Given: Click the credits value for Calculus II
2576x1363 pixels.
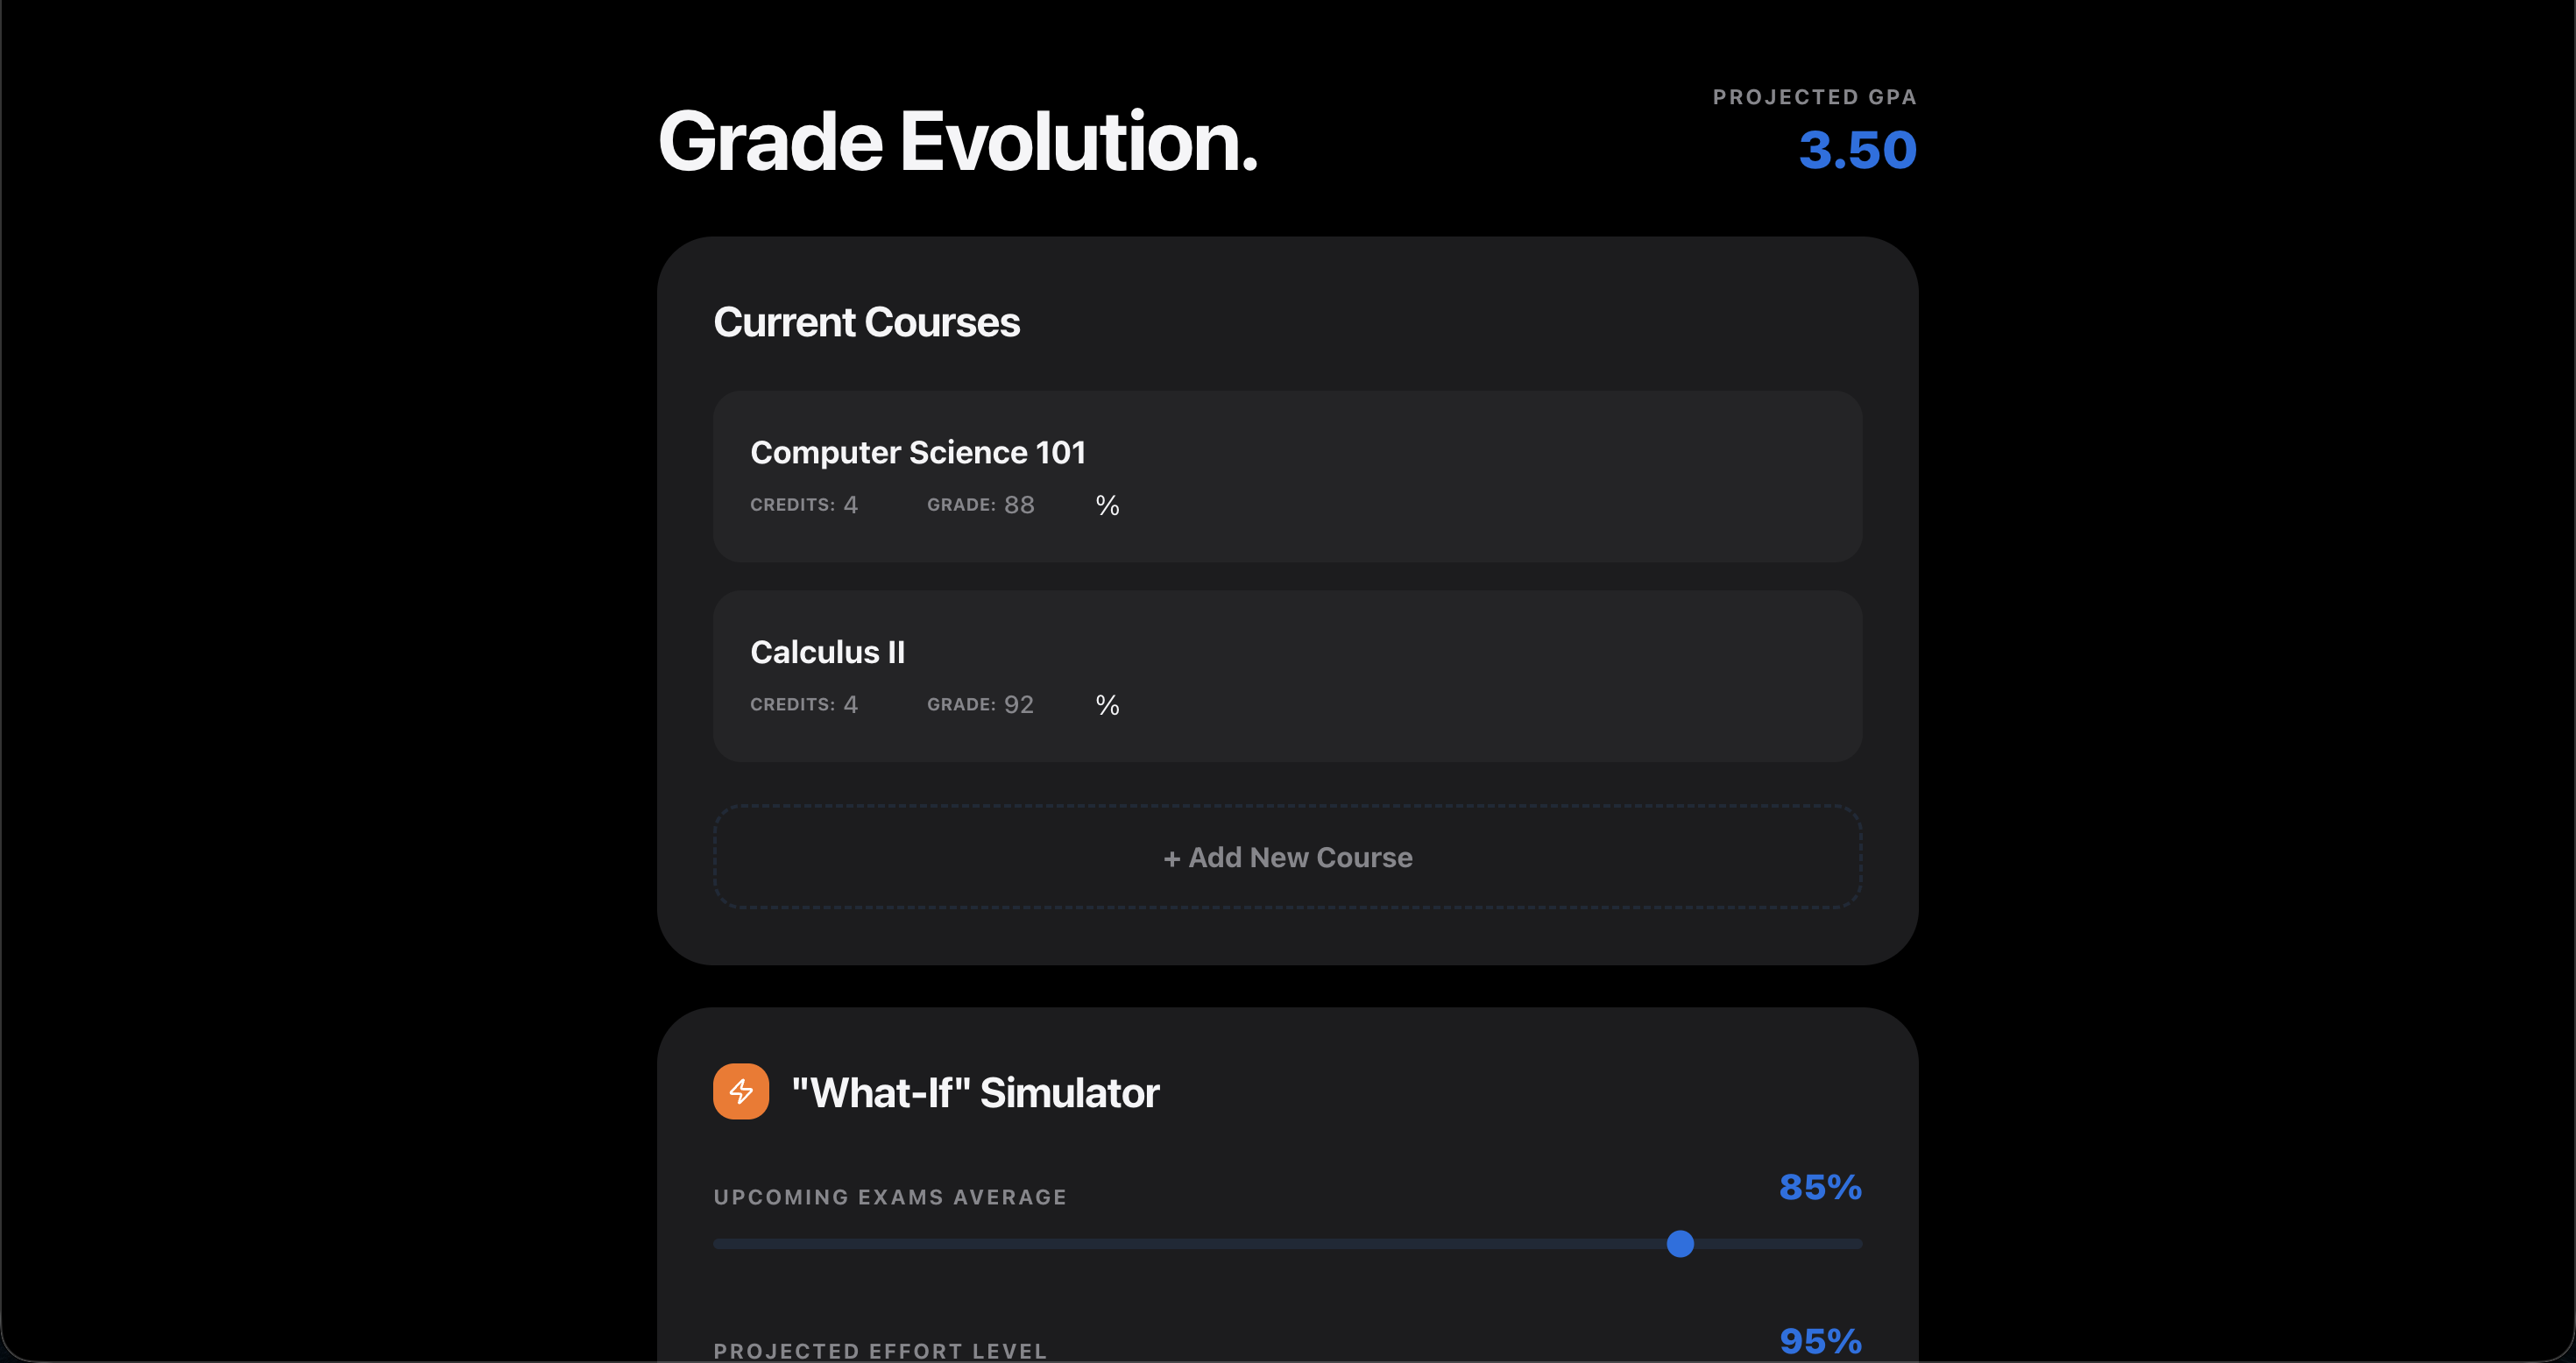Looking at the screenshot, I should click(x=850, y=704).
